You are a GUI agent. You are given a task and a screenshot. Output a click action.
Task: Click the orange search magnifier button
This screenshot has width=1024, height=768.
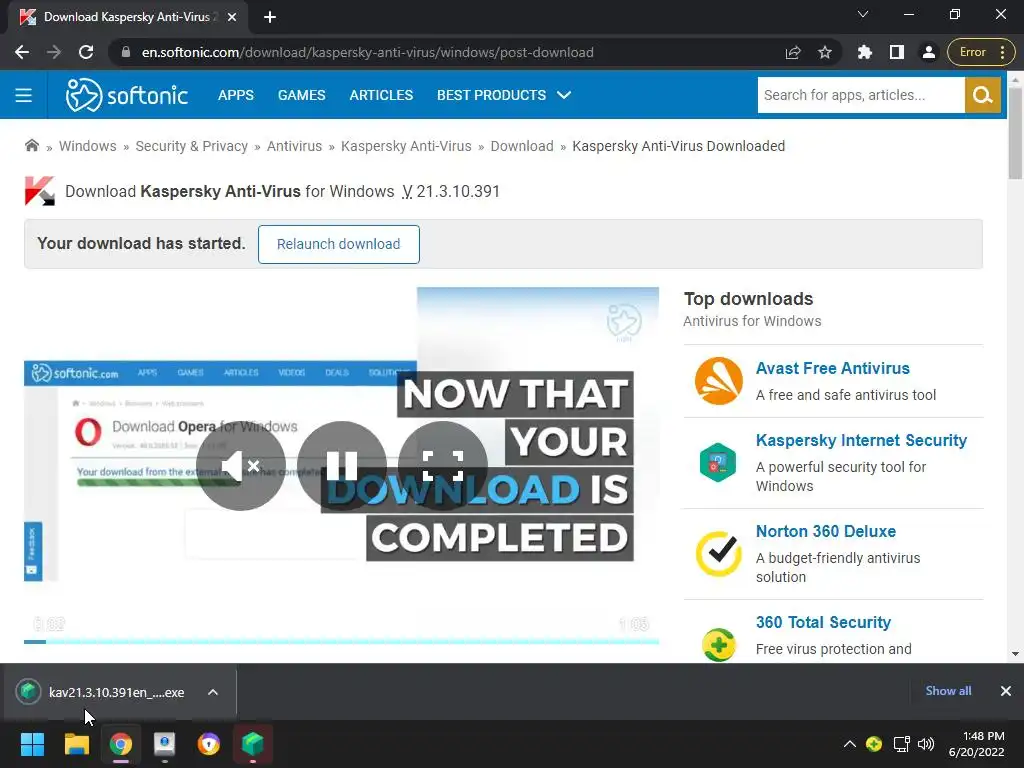tap(983, 95)
